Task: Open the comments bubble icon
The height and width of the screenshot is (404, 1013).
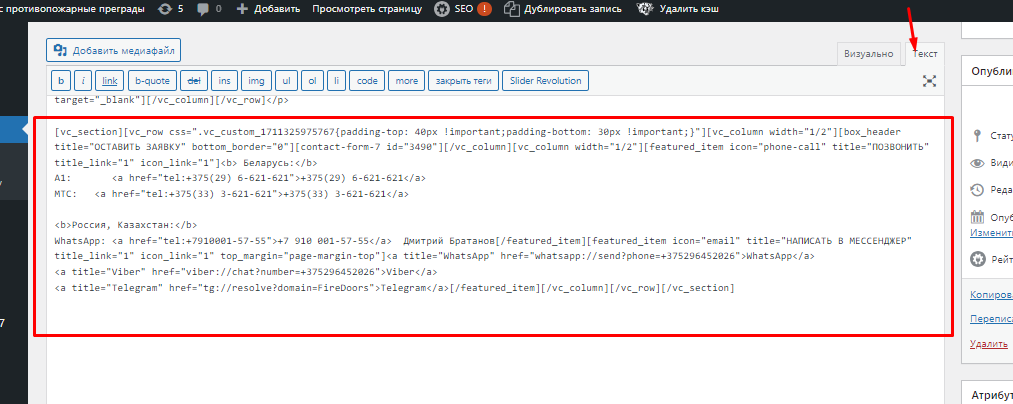Action: tap(205, 9)
